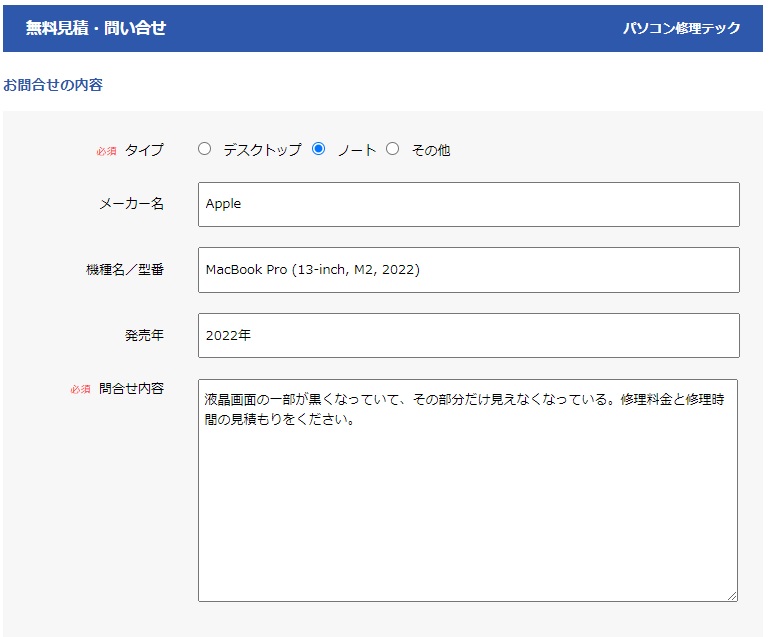Image resolution: width=770 pixels, height=637 pixels.
Task: Click the パソコン修理テック site name
Action: (x=682, y=28)
